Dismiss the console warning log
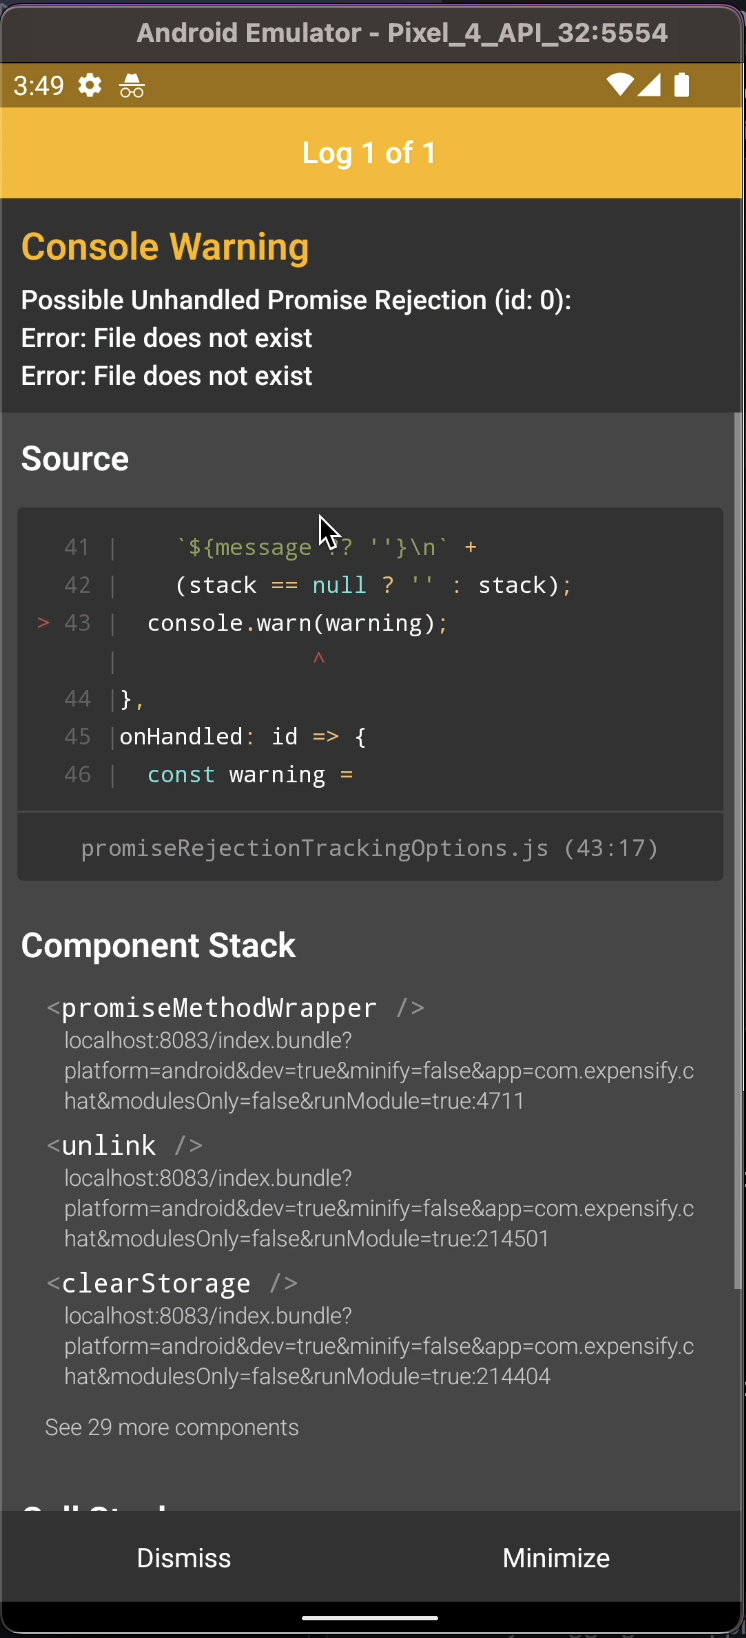The width and height of the screenshot is (746, 1638). [183, 1557]
